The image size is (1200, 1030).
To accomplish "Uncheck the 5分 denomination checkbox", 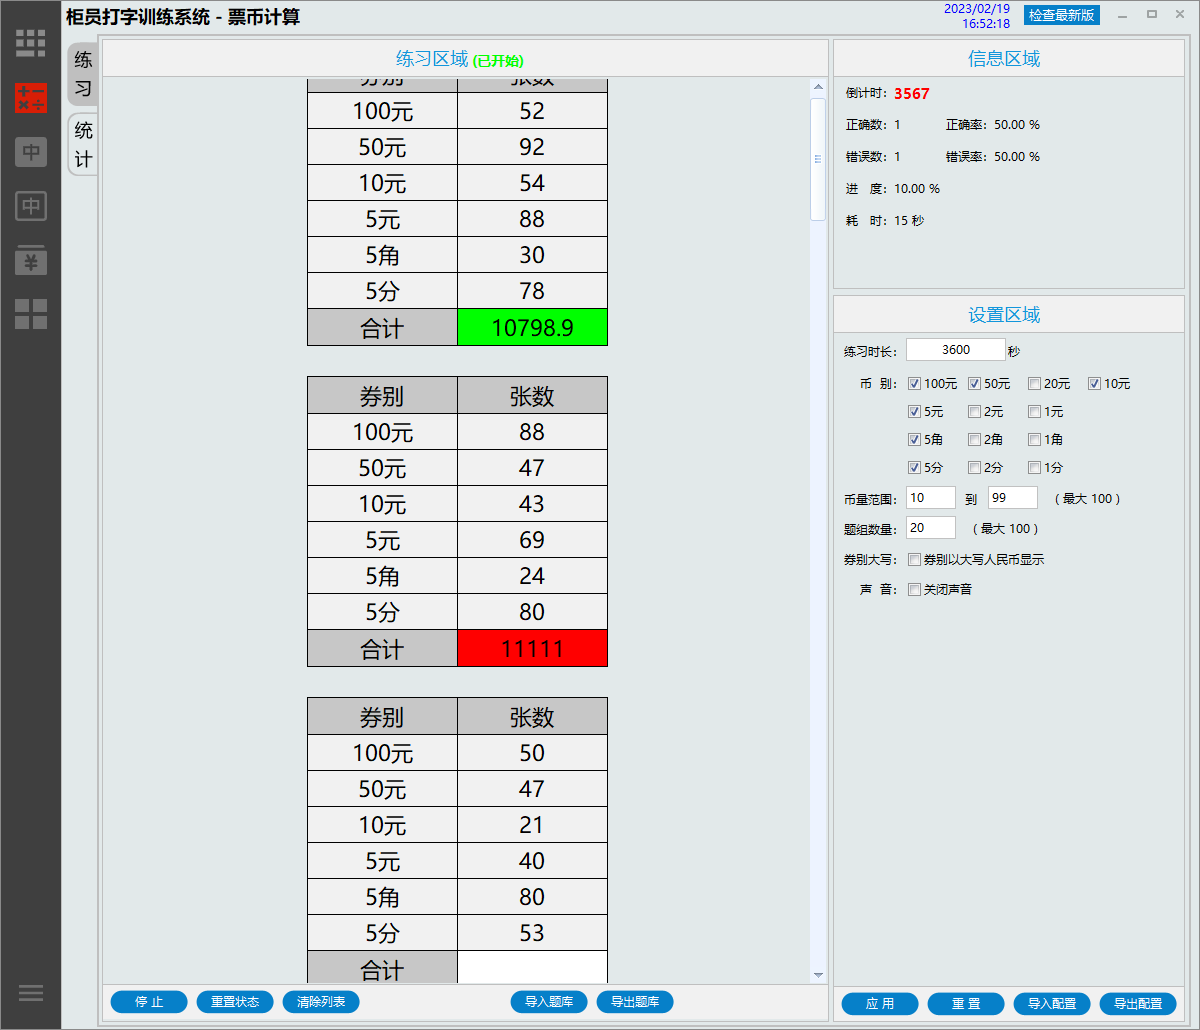I will (x=914, y=468).
